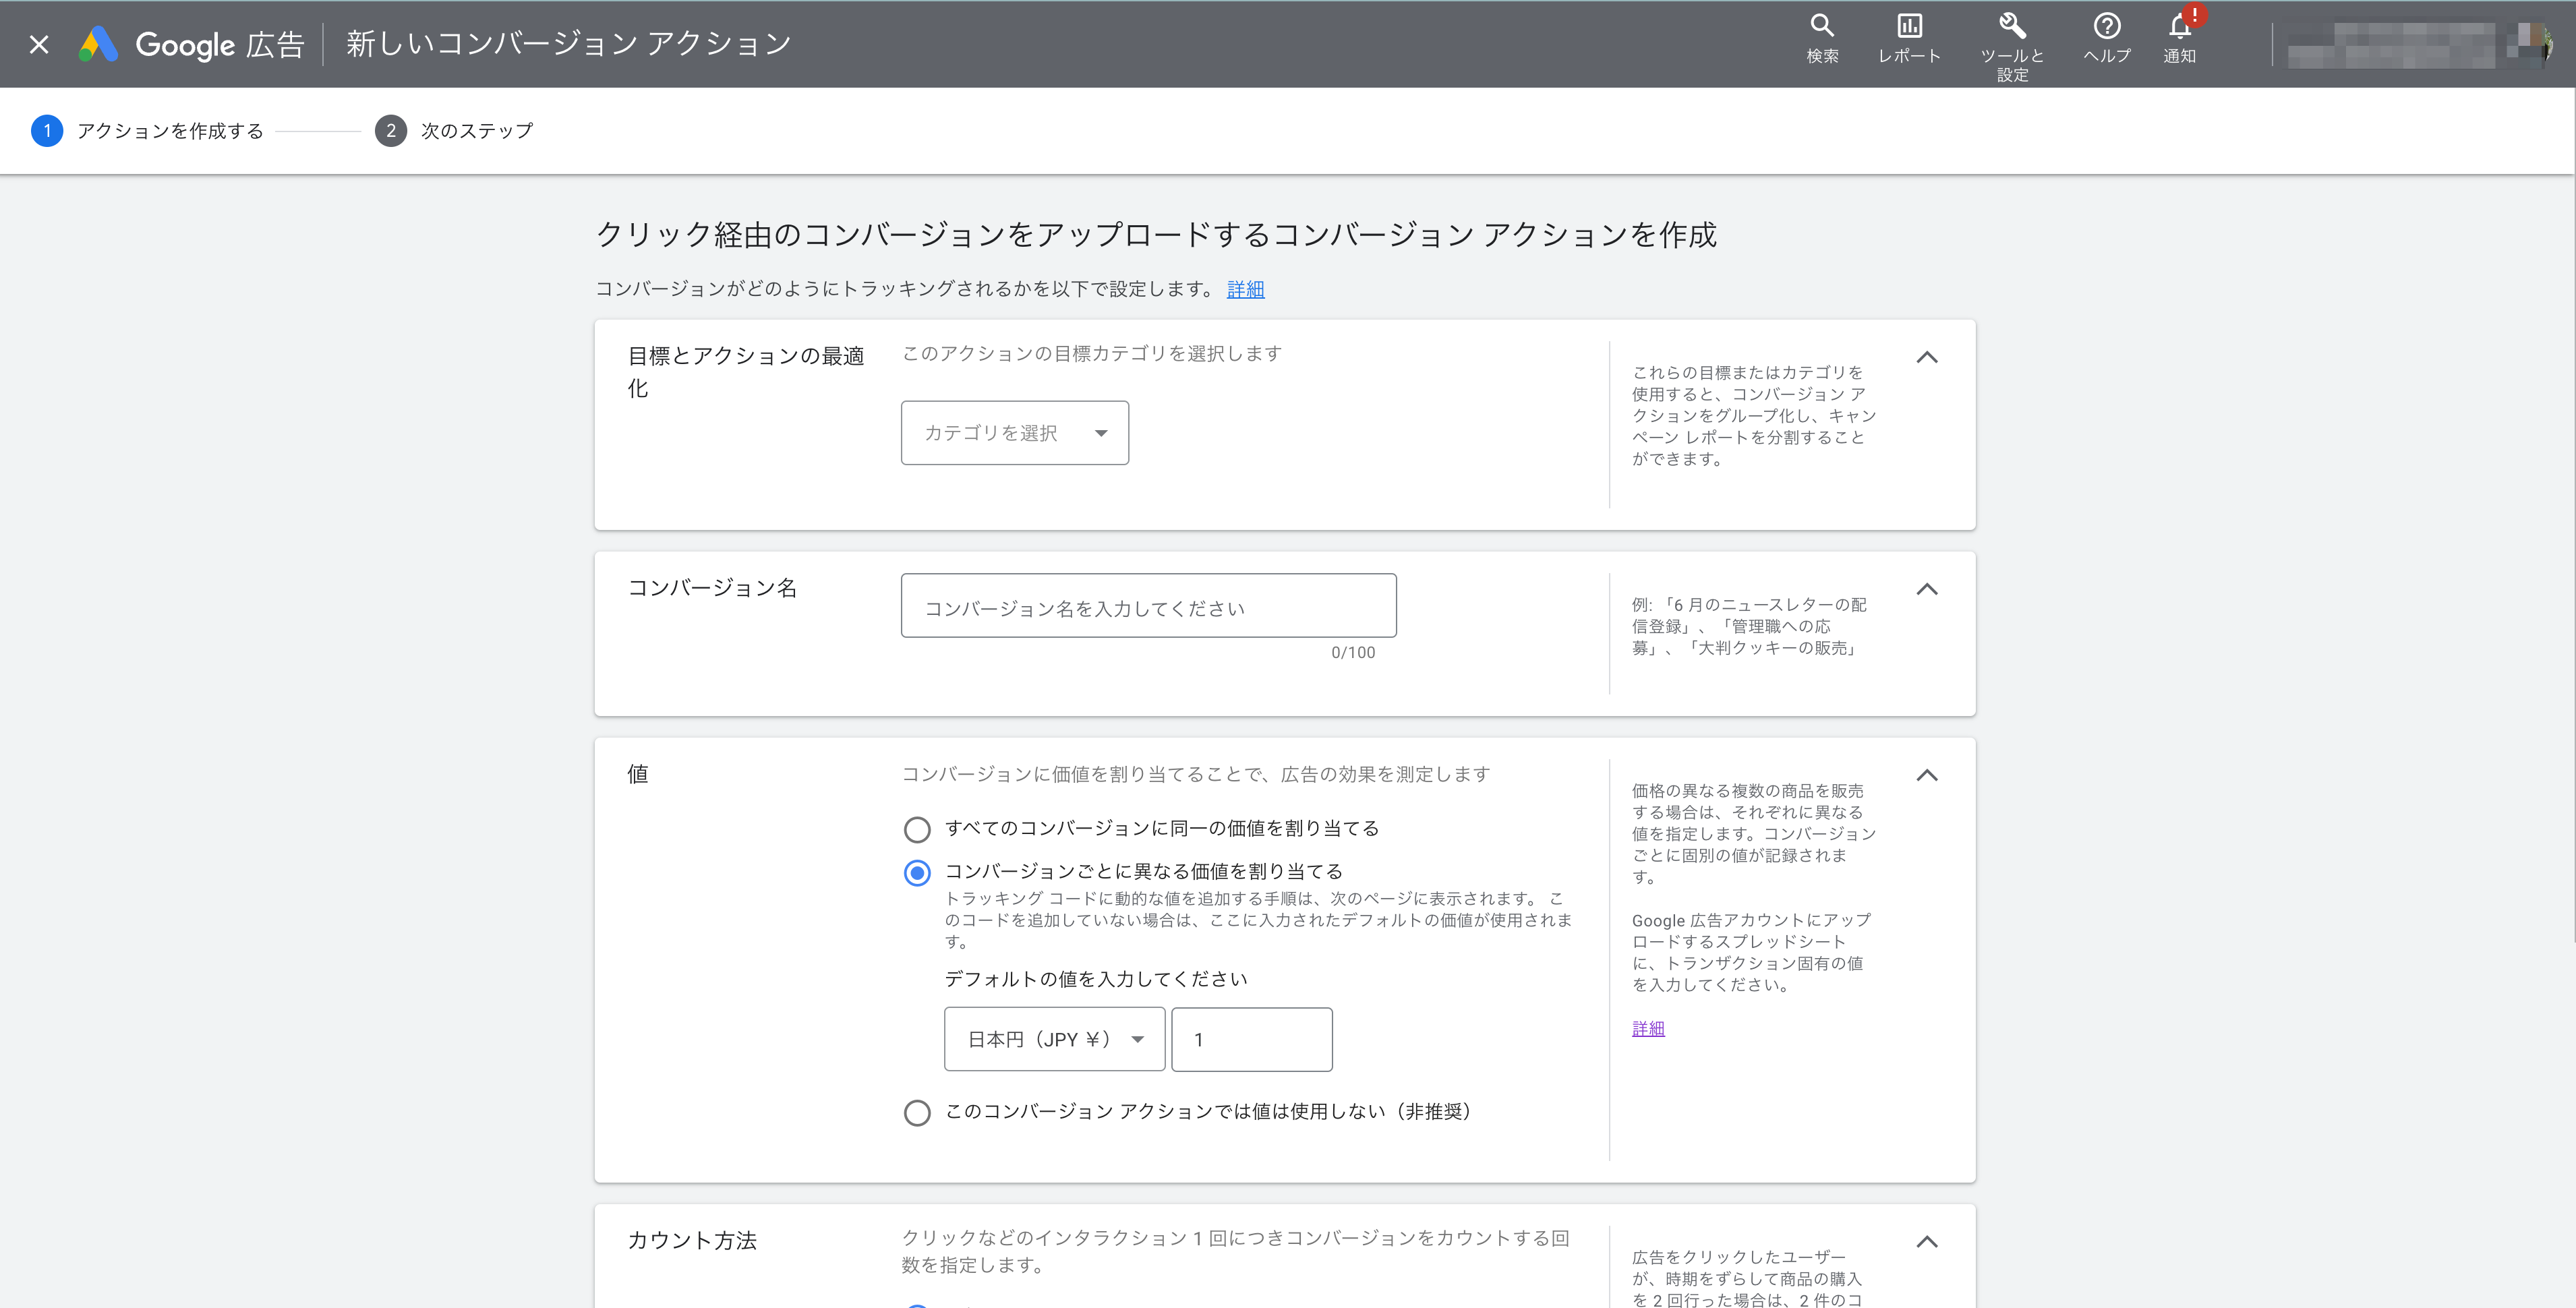Collapse the カウント方法 section
This screenshot has width=2576, height=1308.
1926,1242
